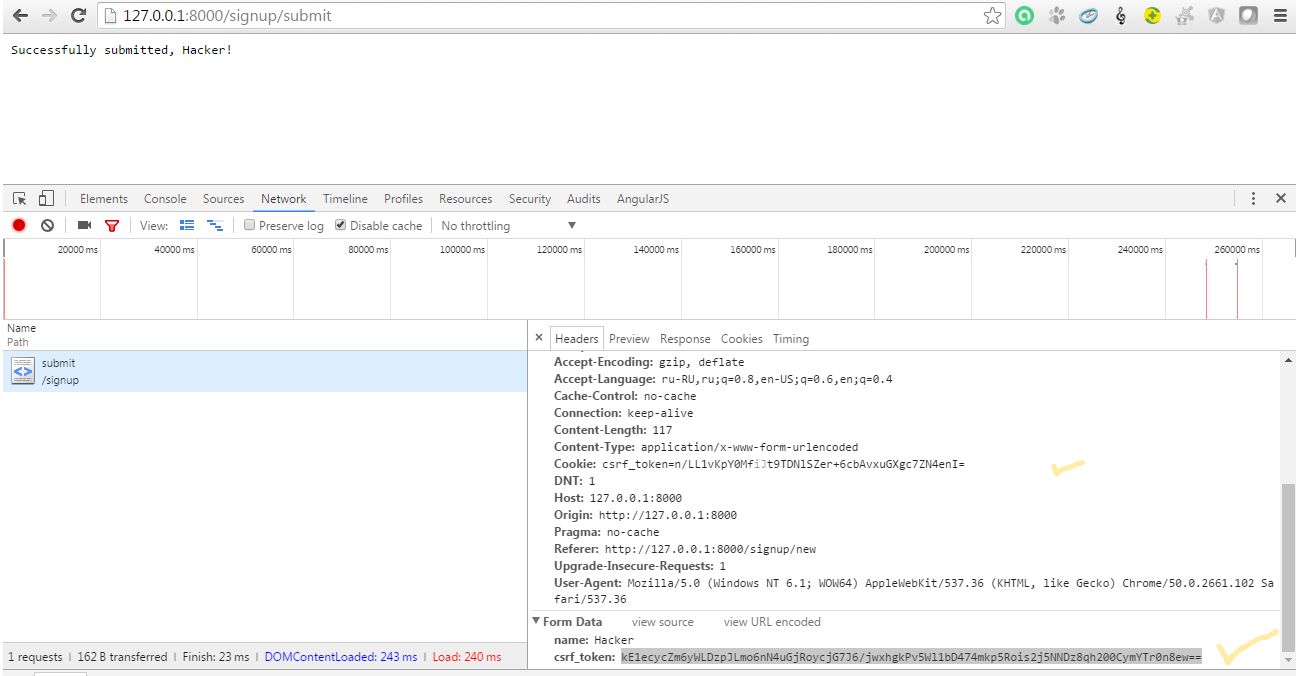Toggle the device mode icon
1298x676 pixels.
click(46, 198)
